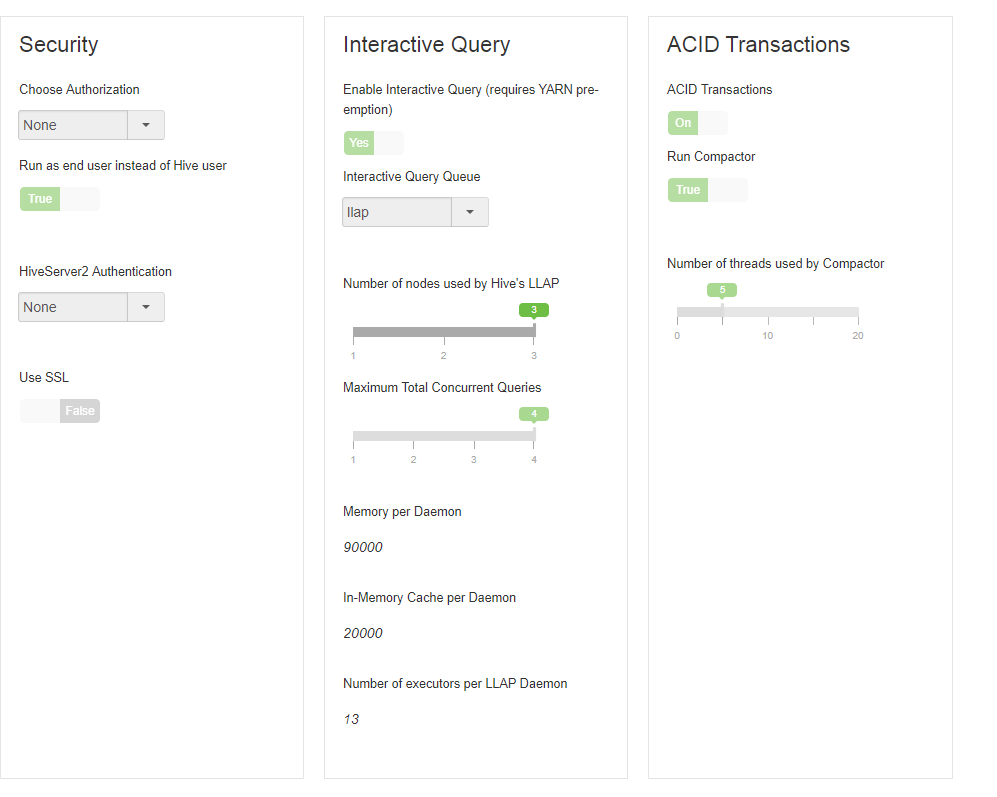The width and height of the screenshot is (997, 797).
Task: Toggle the Run Compactor switch
Action: tap(707, 190)
